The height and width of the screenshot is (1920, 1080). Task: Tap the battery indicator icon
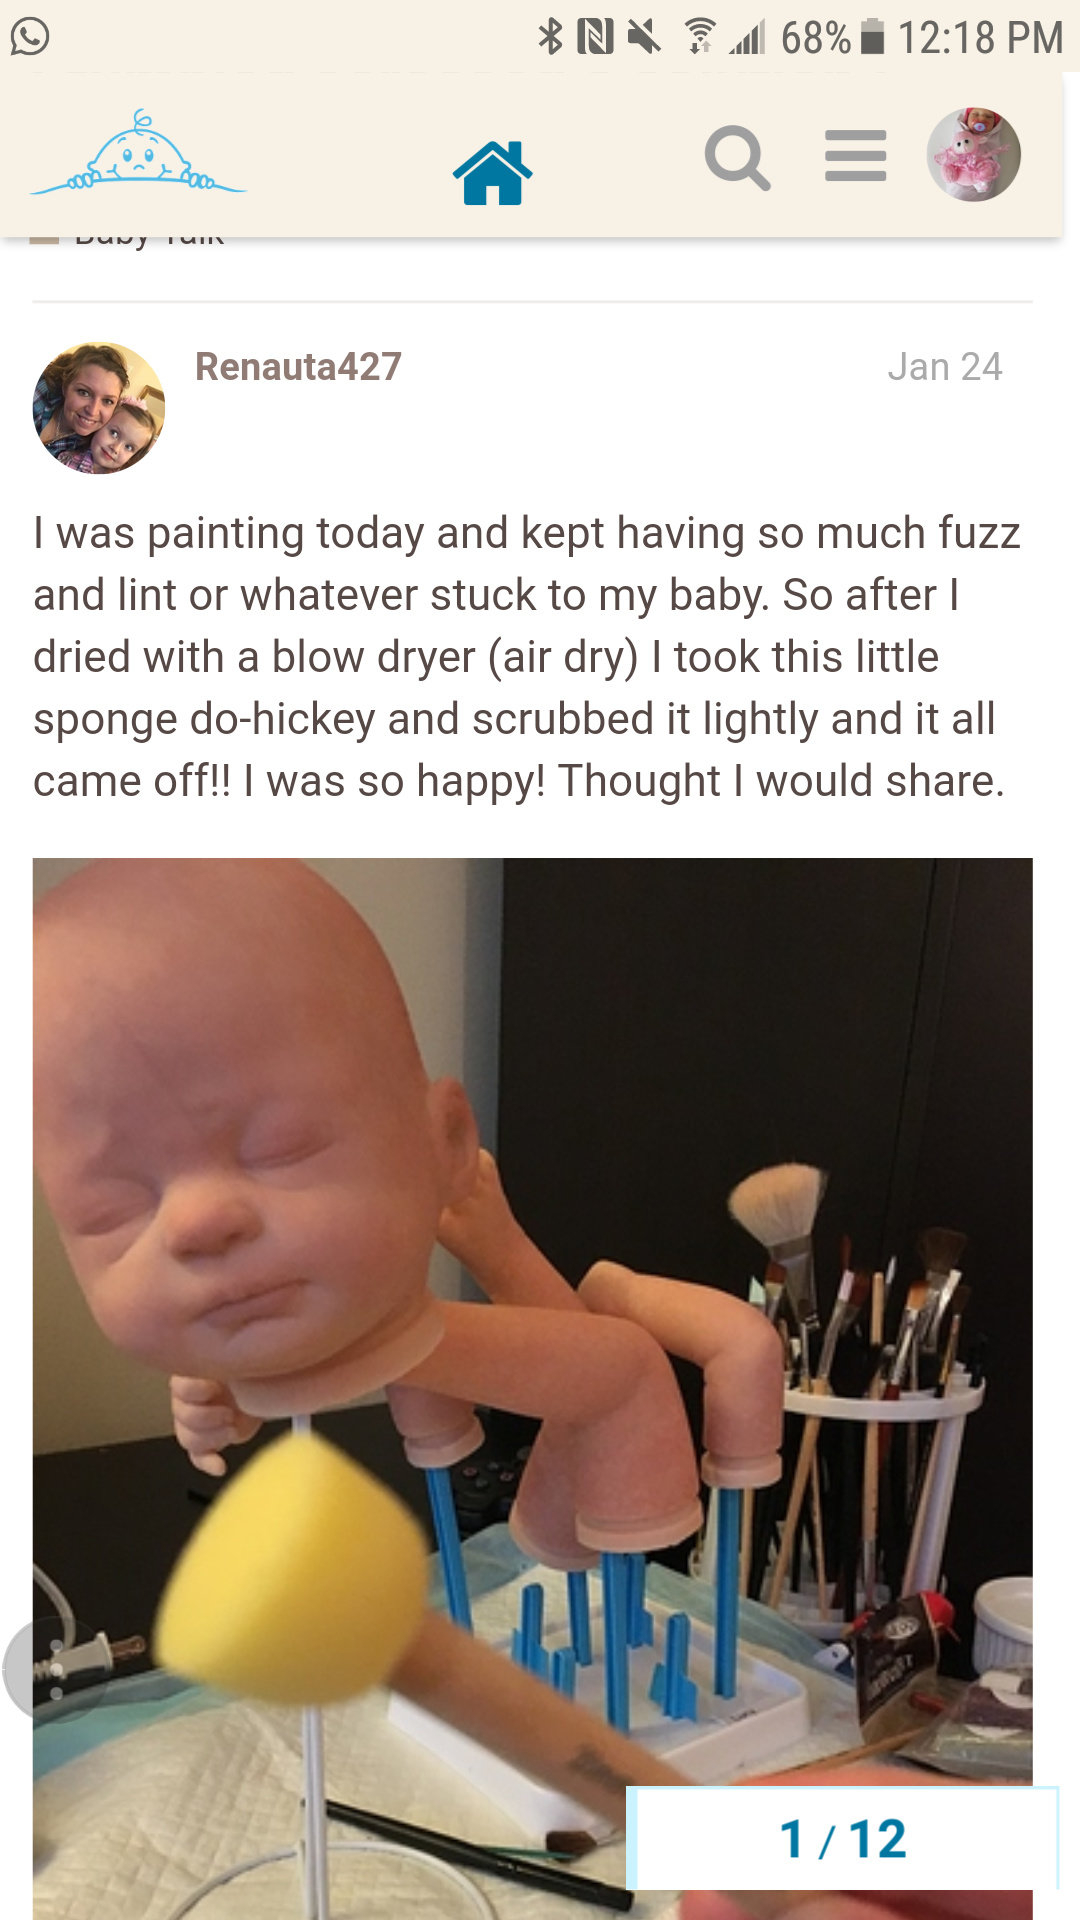tap(873, 37)
